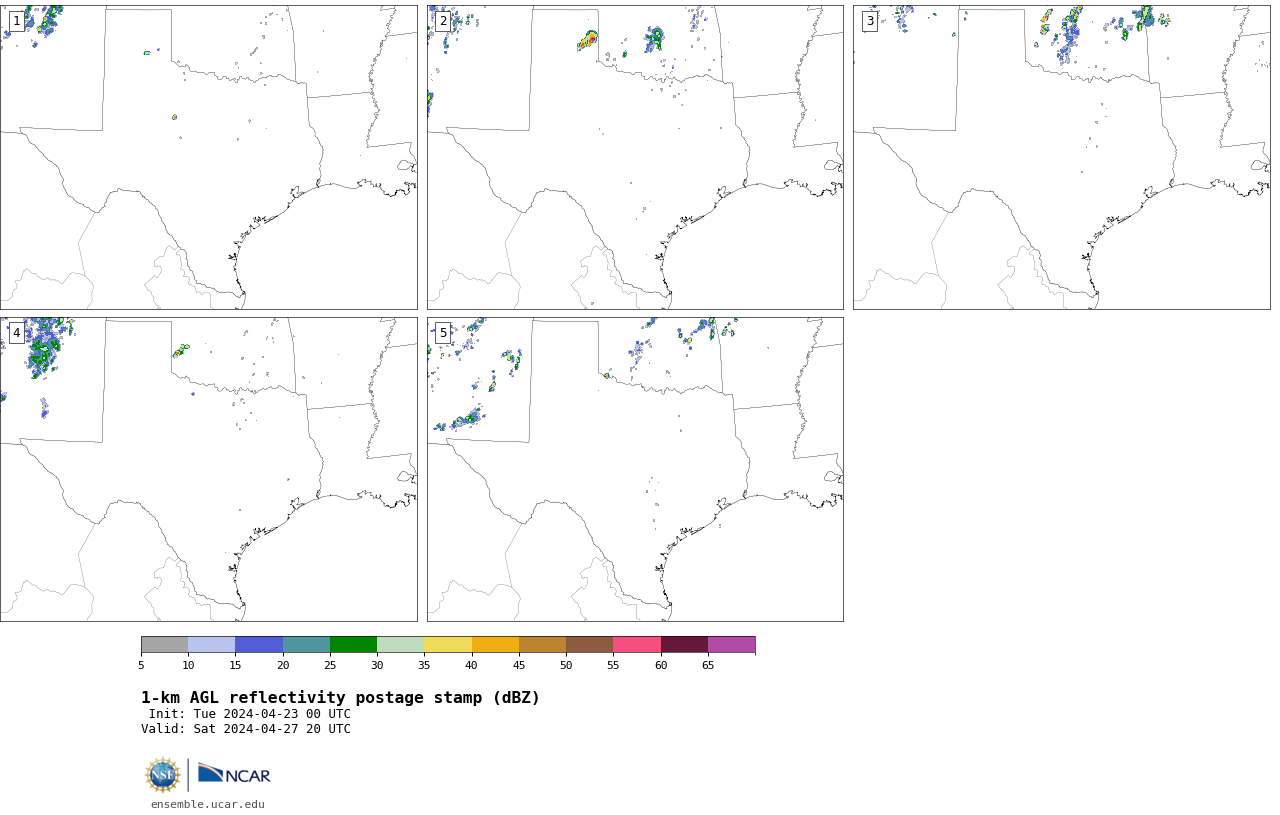The height and width of the screenshot is (815, 1280).
Task: Select the orange 40-45 dBZ swatch
Action: click(495, 644)
